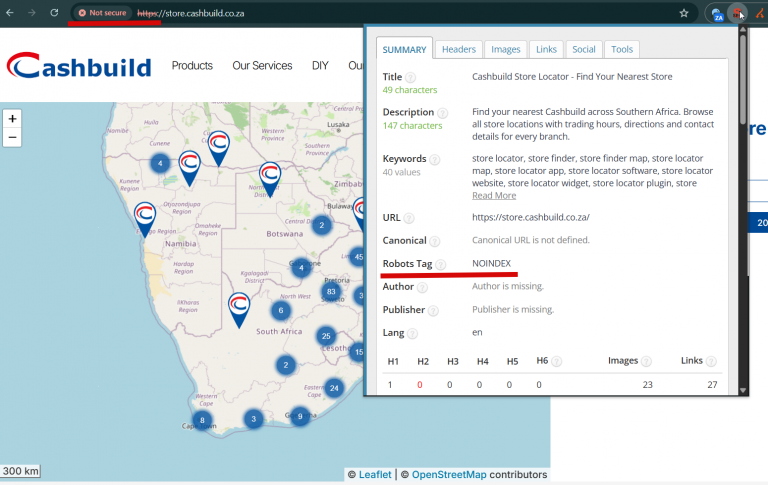Screen dimensions: 768x485
Task: Select the SUMMARY tab
Action: (404, 49)
